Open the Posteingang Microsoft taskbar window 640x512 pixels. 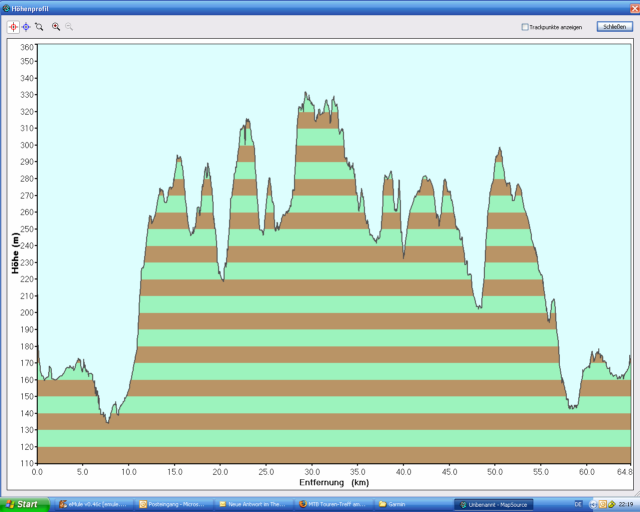(x=174, y=504)
